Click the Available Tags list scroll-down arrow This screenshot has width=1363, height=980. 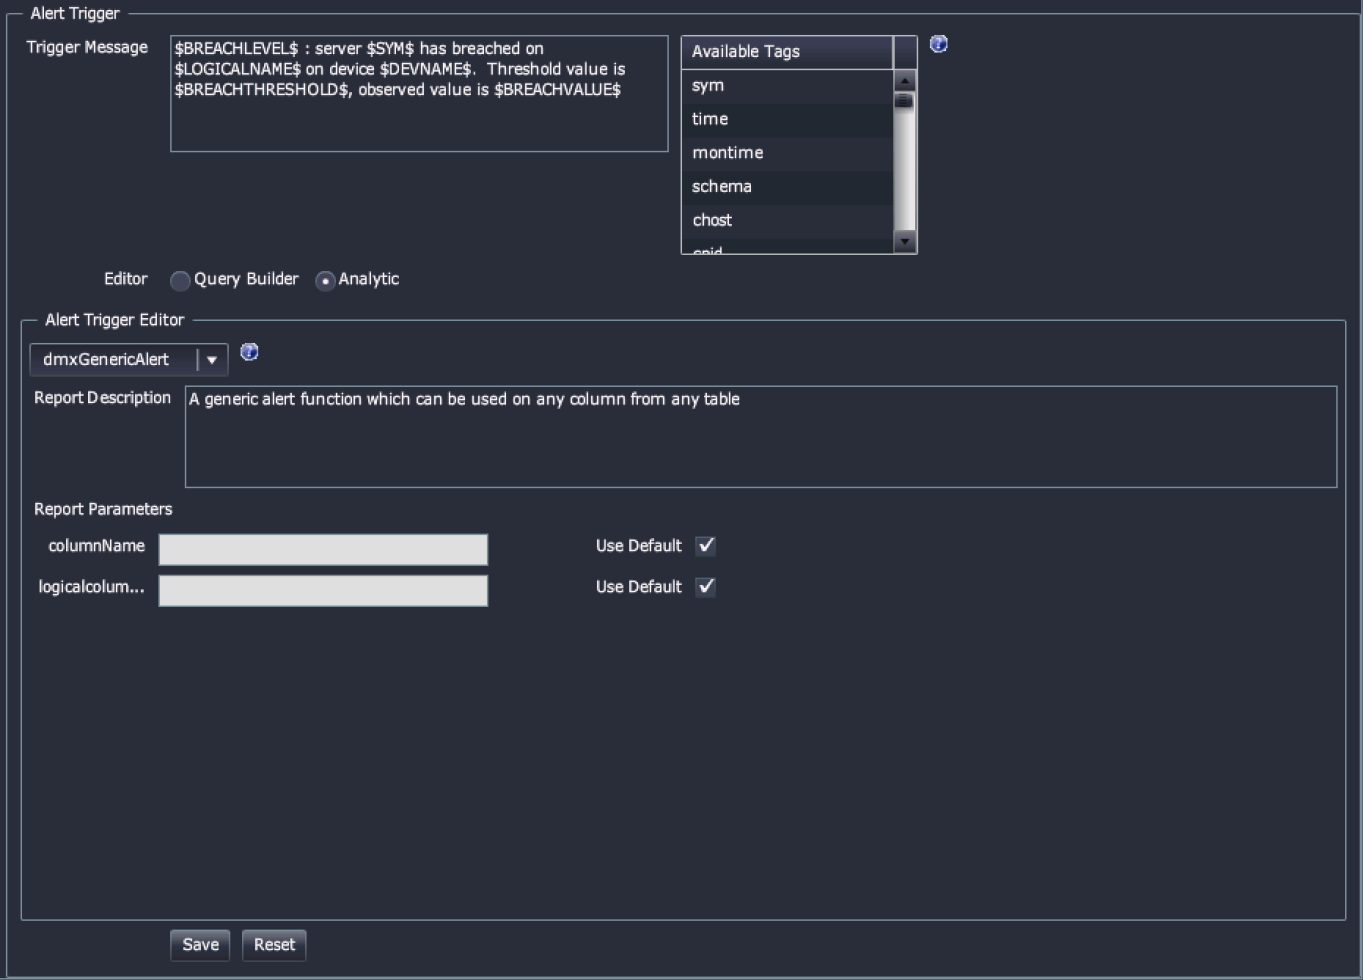(905, 241)
